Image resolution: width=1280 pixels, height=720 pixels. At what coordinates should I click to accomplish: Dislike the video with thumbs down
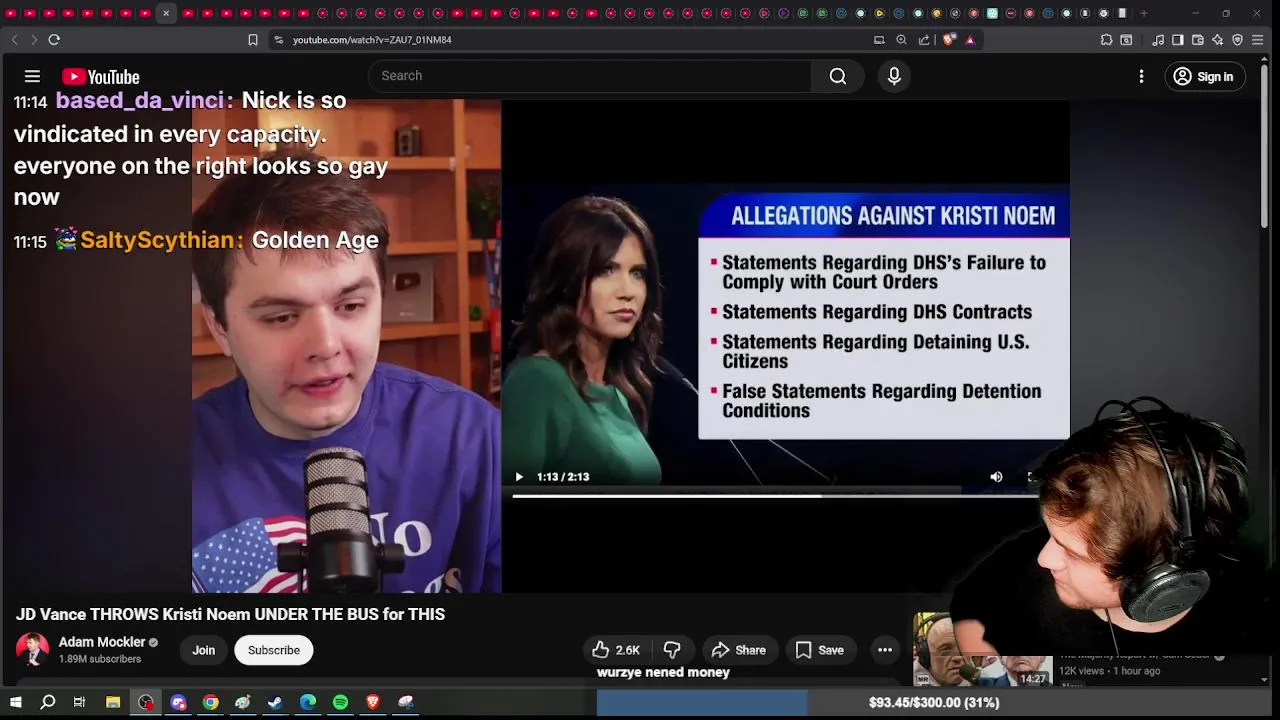pyautogui.click(x=672, y=650)
